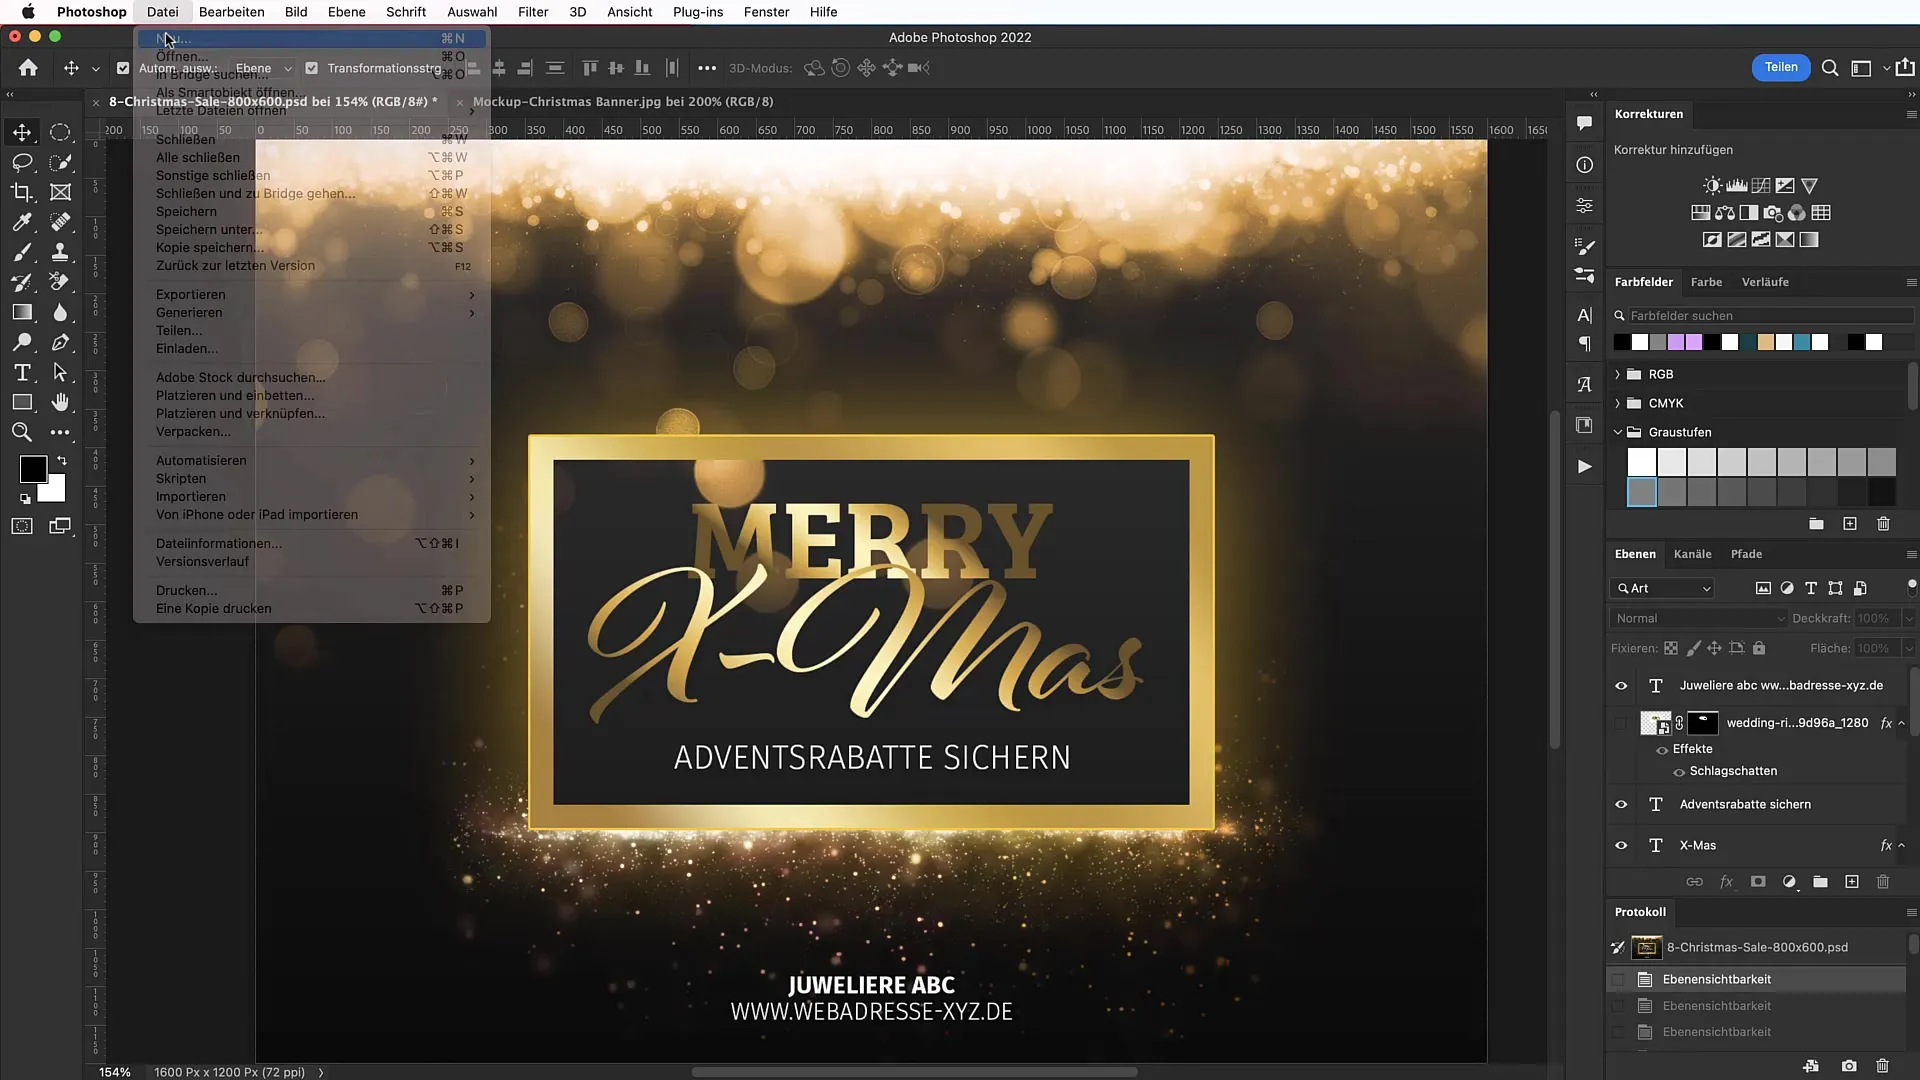This screenshot has width=1920, height=1080.
Task: Open the search magnifier icon
Action: tap(1830, 68)
